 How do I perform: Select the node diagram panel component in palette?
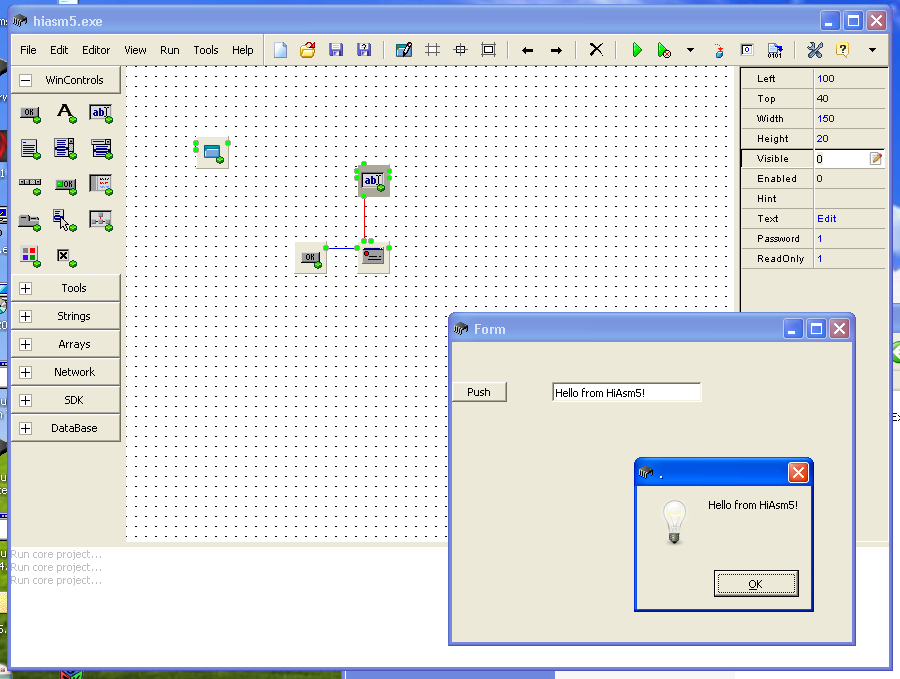click(101, 221)
